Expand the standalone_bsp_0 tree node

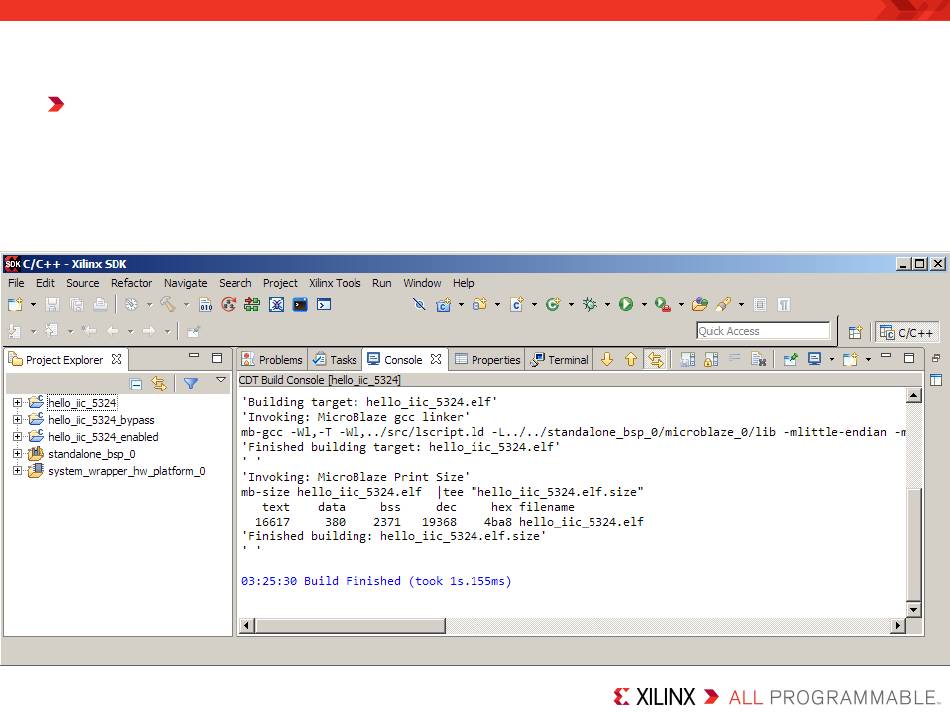pos(18,453)
